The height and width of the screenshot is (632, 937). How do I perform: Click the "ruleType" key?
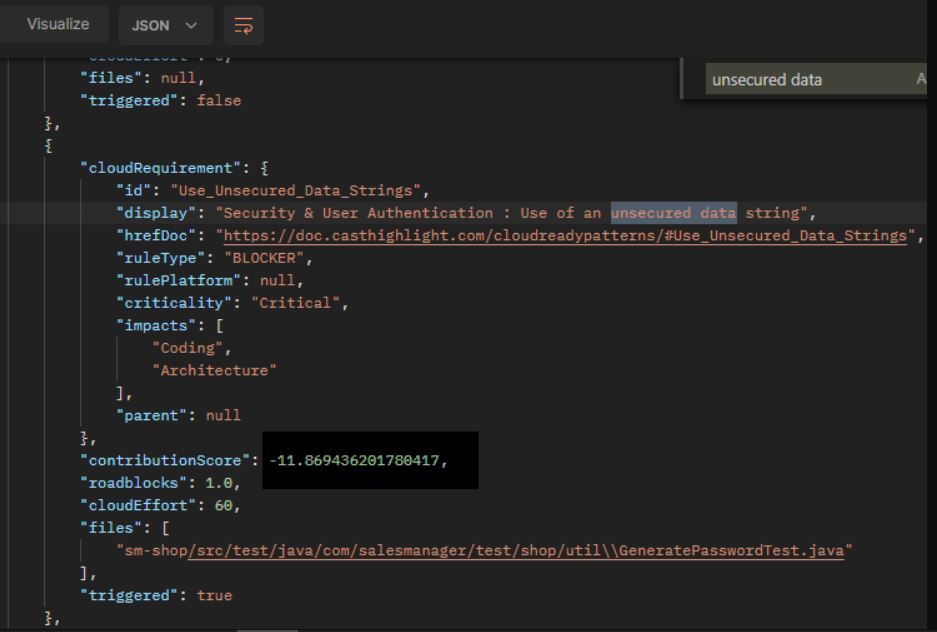click(x=160, y=258)
